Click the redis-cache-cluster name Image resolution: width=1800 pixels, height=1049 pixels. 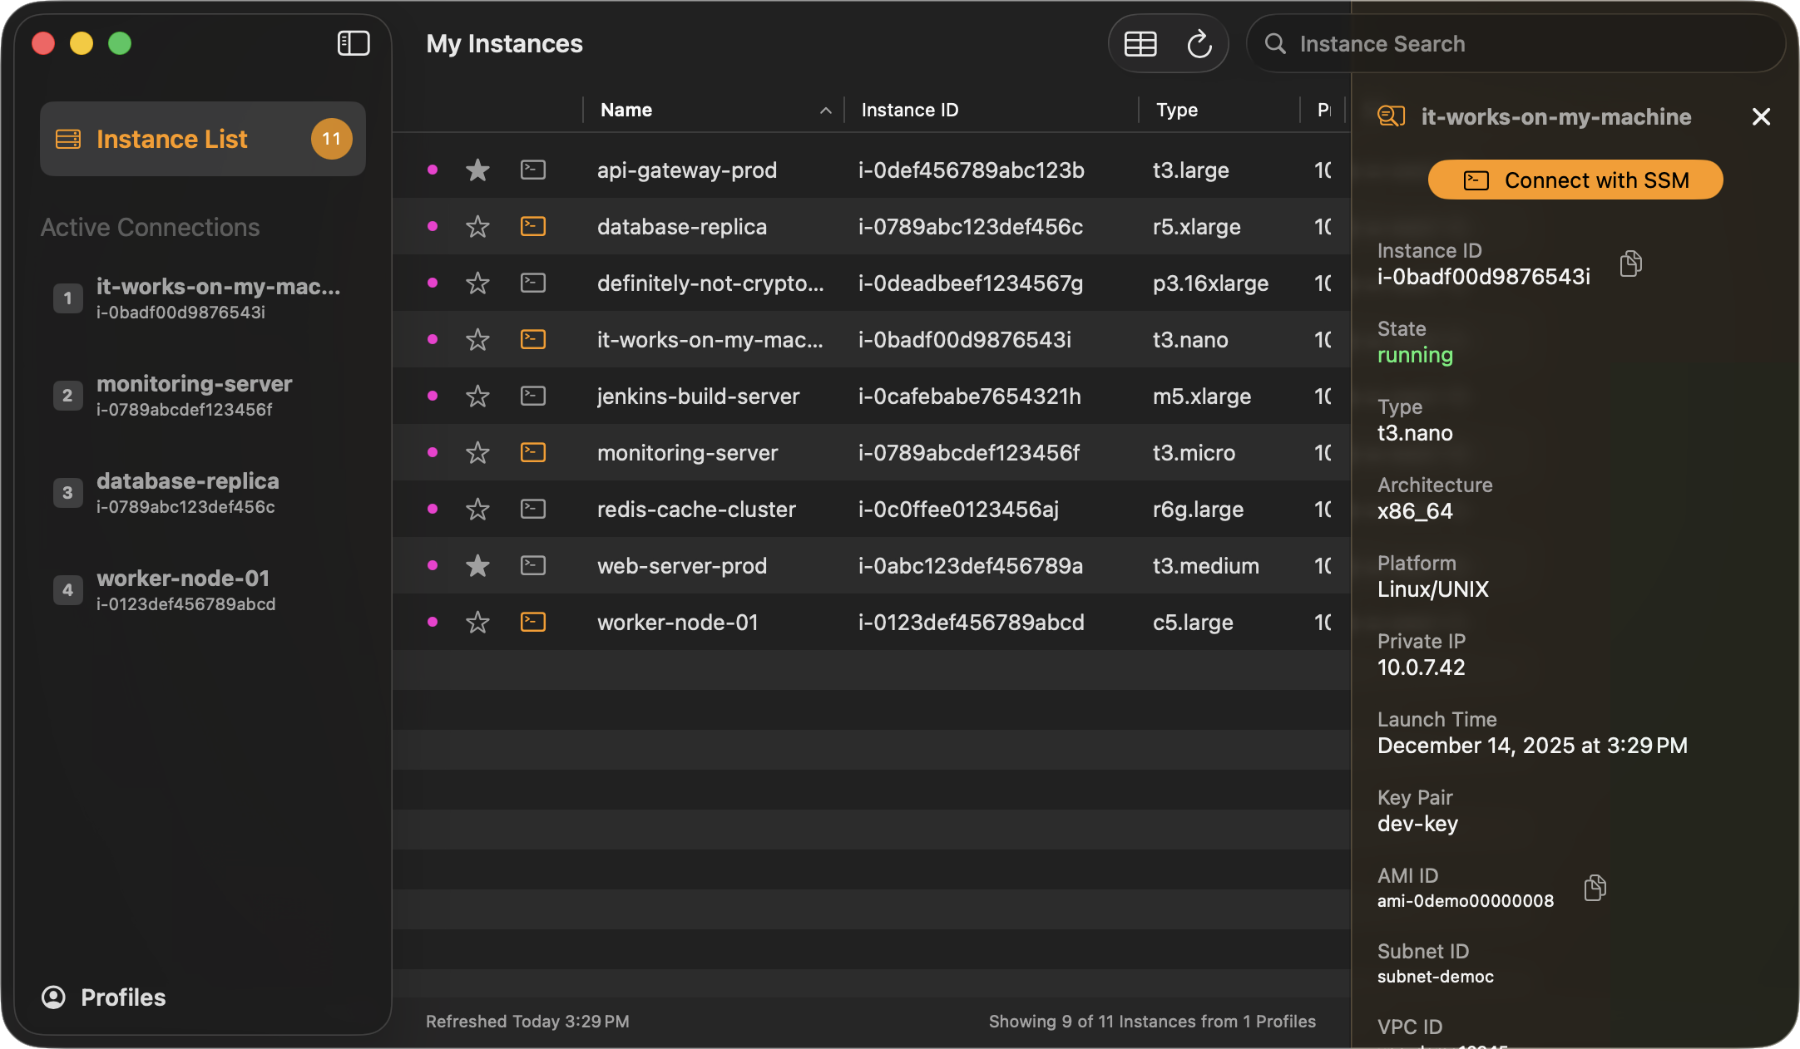click(696, 509)
